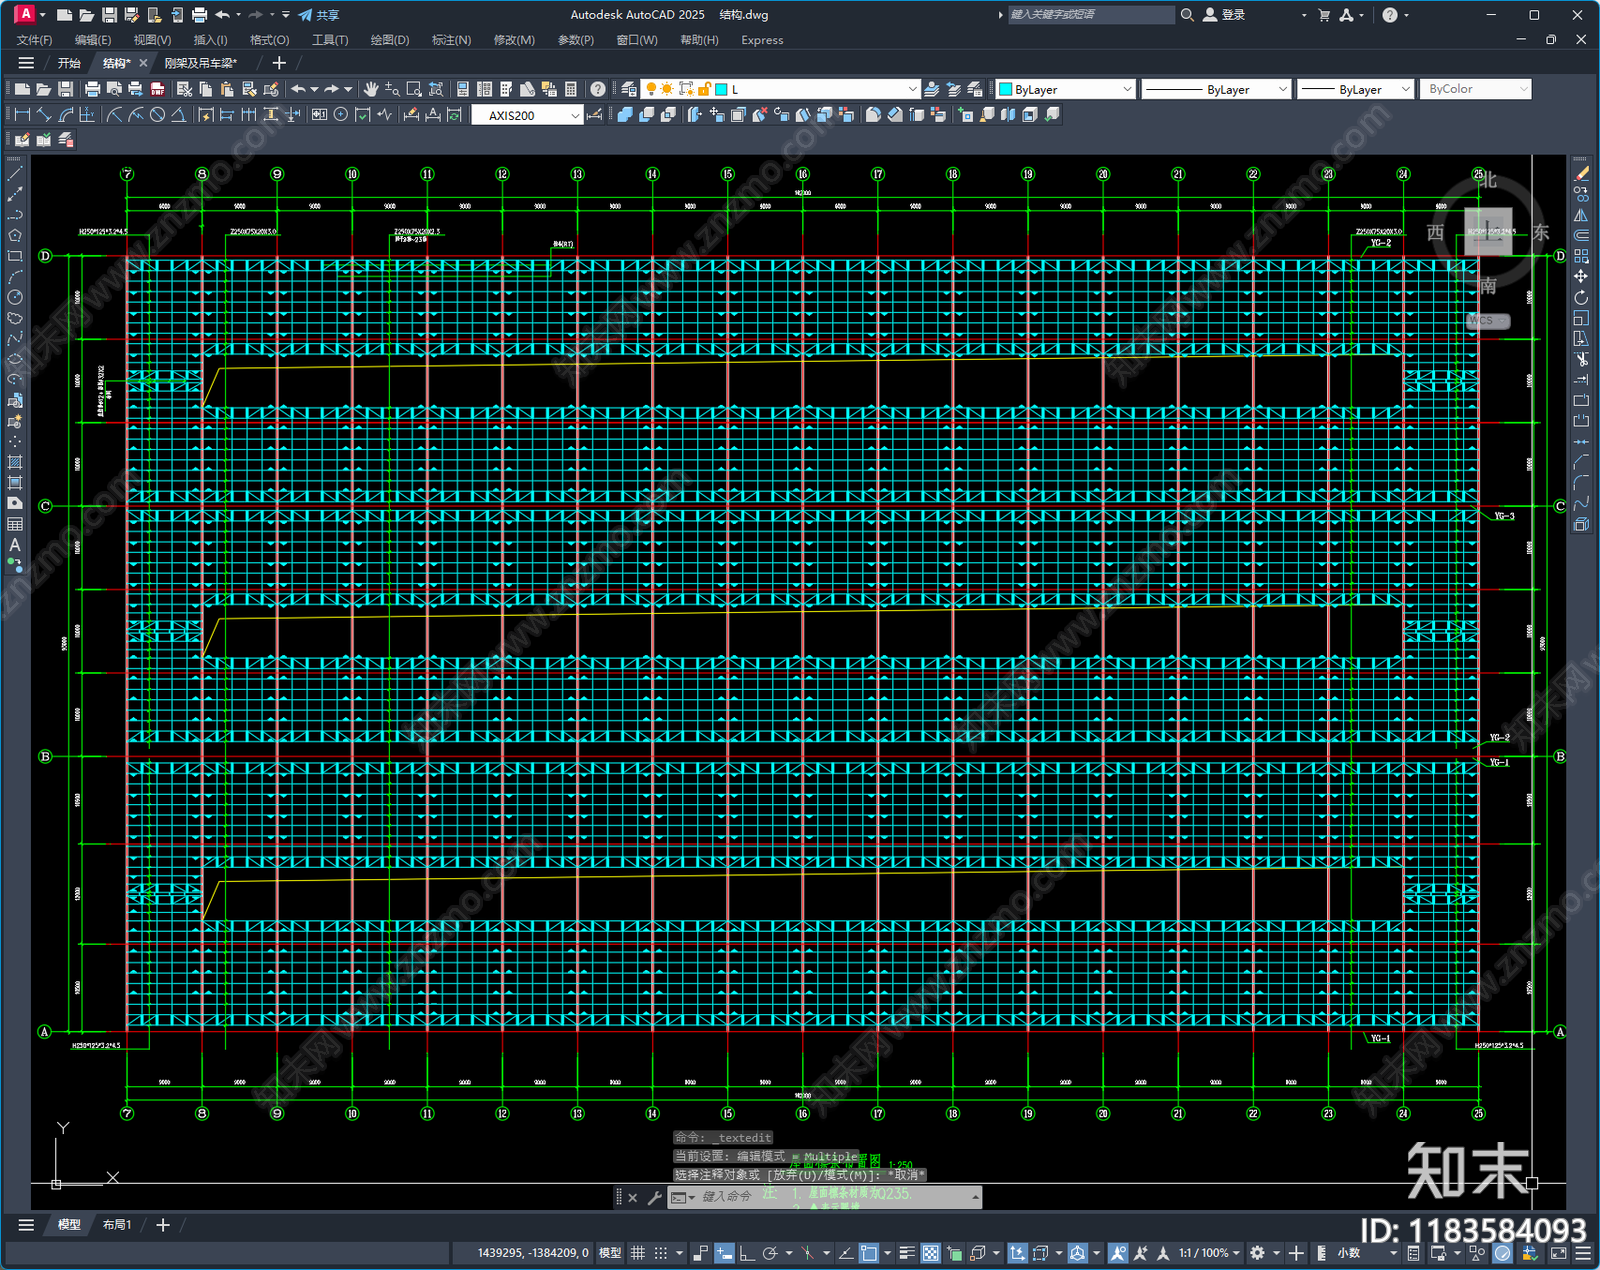Click the Diameter dimension tool icon

tap(157, 115)
